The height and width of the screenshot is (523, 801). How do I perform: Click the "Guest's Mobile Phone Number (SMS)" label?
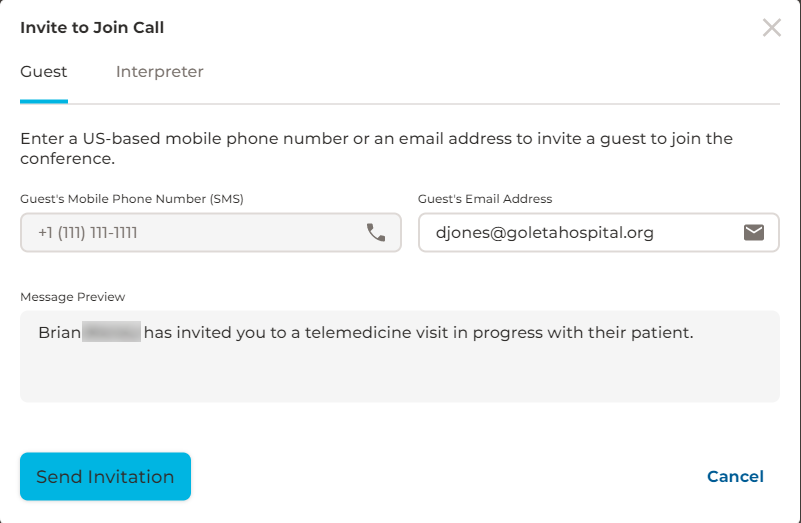pos(132,199)
